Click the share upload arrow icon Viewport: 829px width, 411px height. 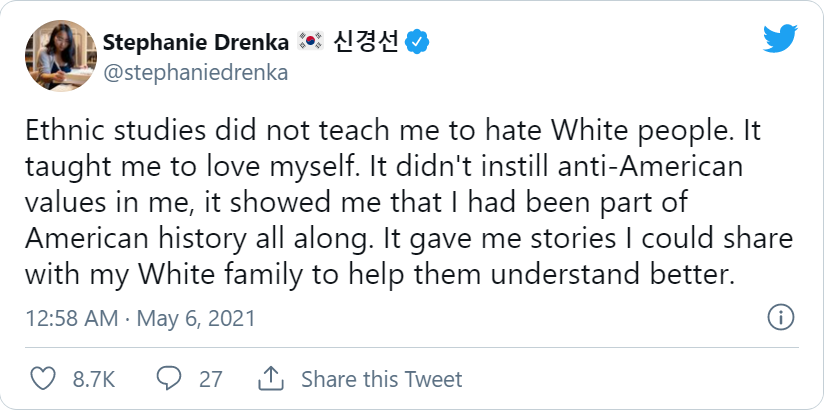pyautogui.click(x=271, y=378)
